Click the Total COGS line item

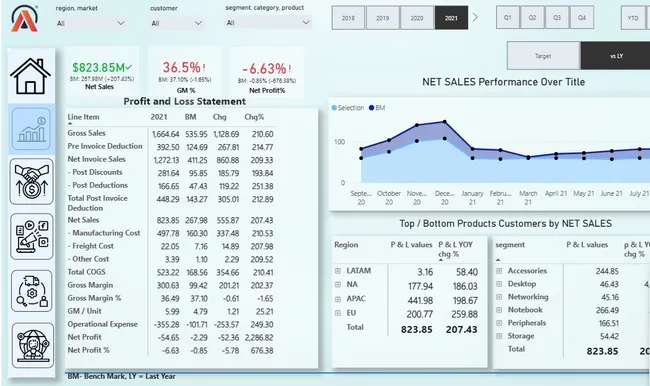(87, 272)
